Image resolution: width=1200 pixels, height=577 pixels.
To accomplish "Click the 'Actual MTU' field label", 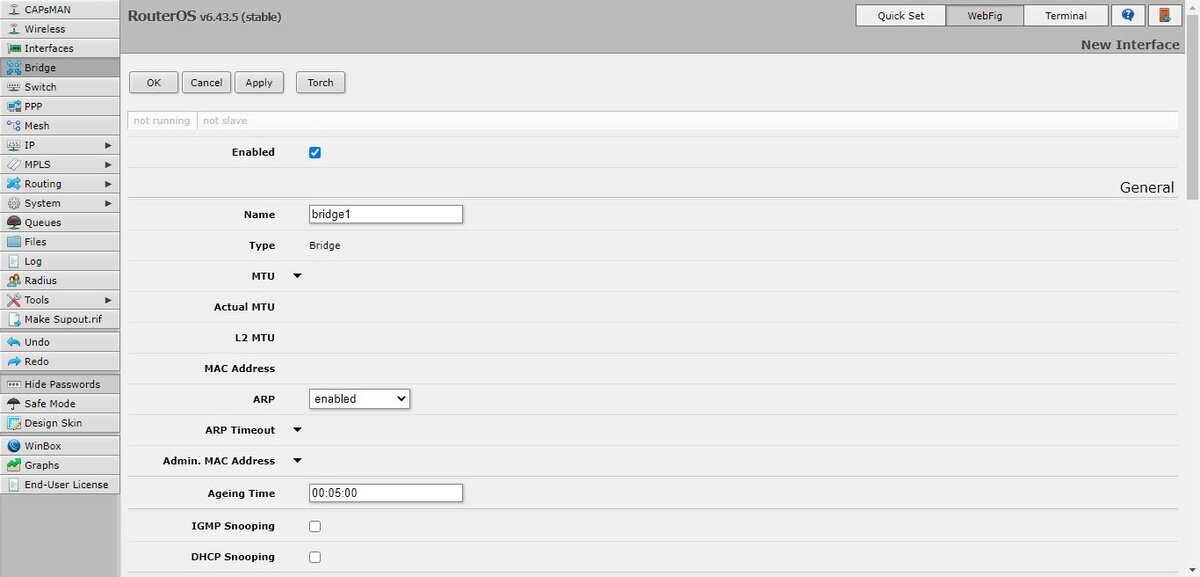I will tap(244, 307).
